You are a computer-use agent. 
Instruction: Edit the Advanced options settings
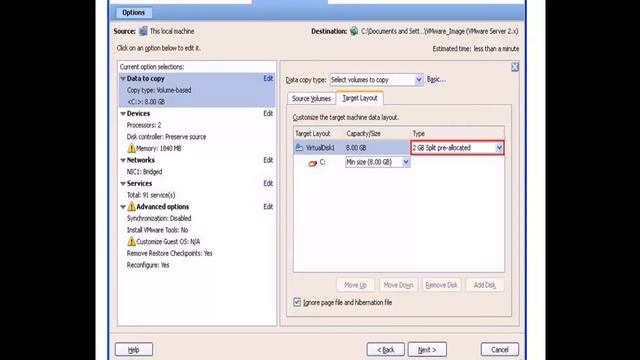tap(268, 207)
